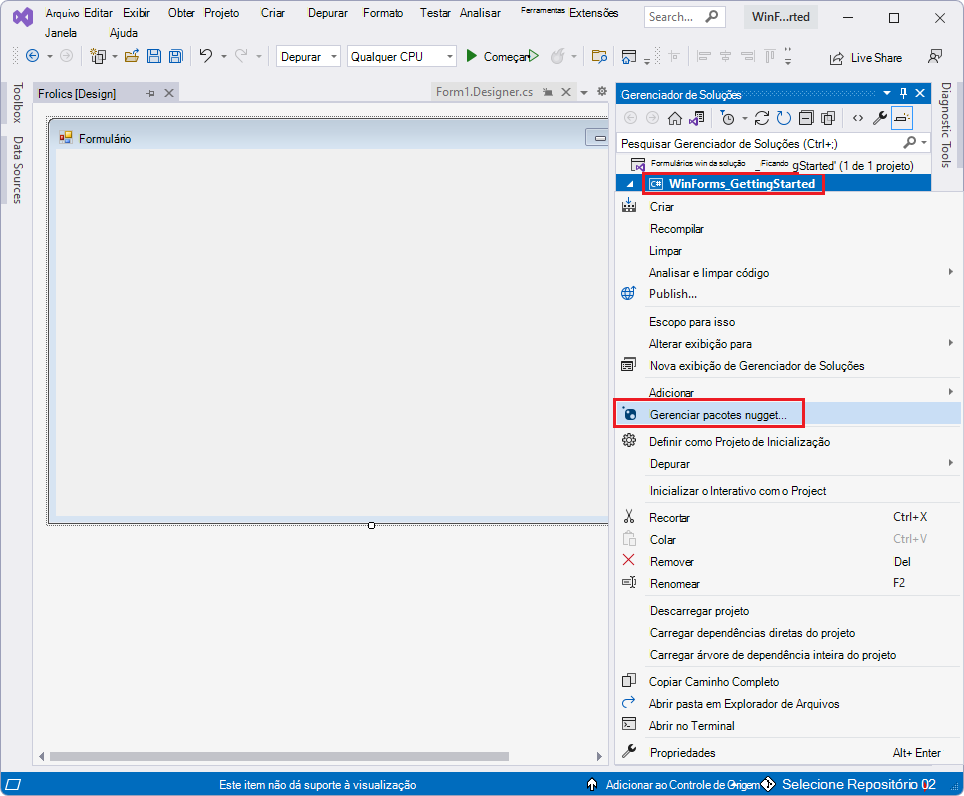Collapse the WinForms_GettingStarted project node
This screenshot has width=964, height=796.
[629, 184]
